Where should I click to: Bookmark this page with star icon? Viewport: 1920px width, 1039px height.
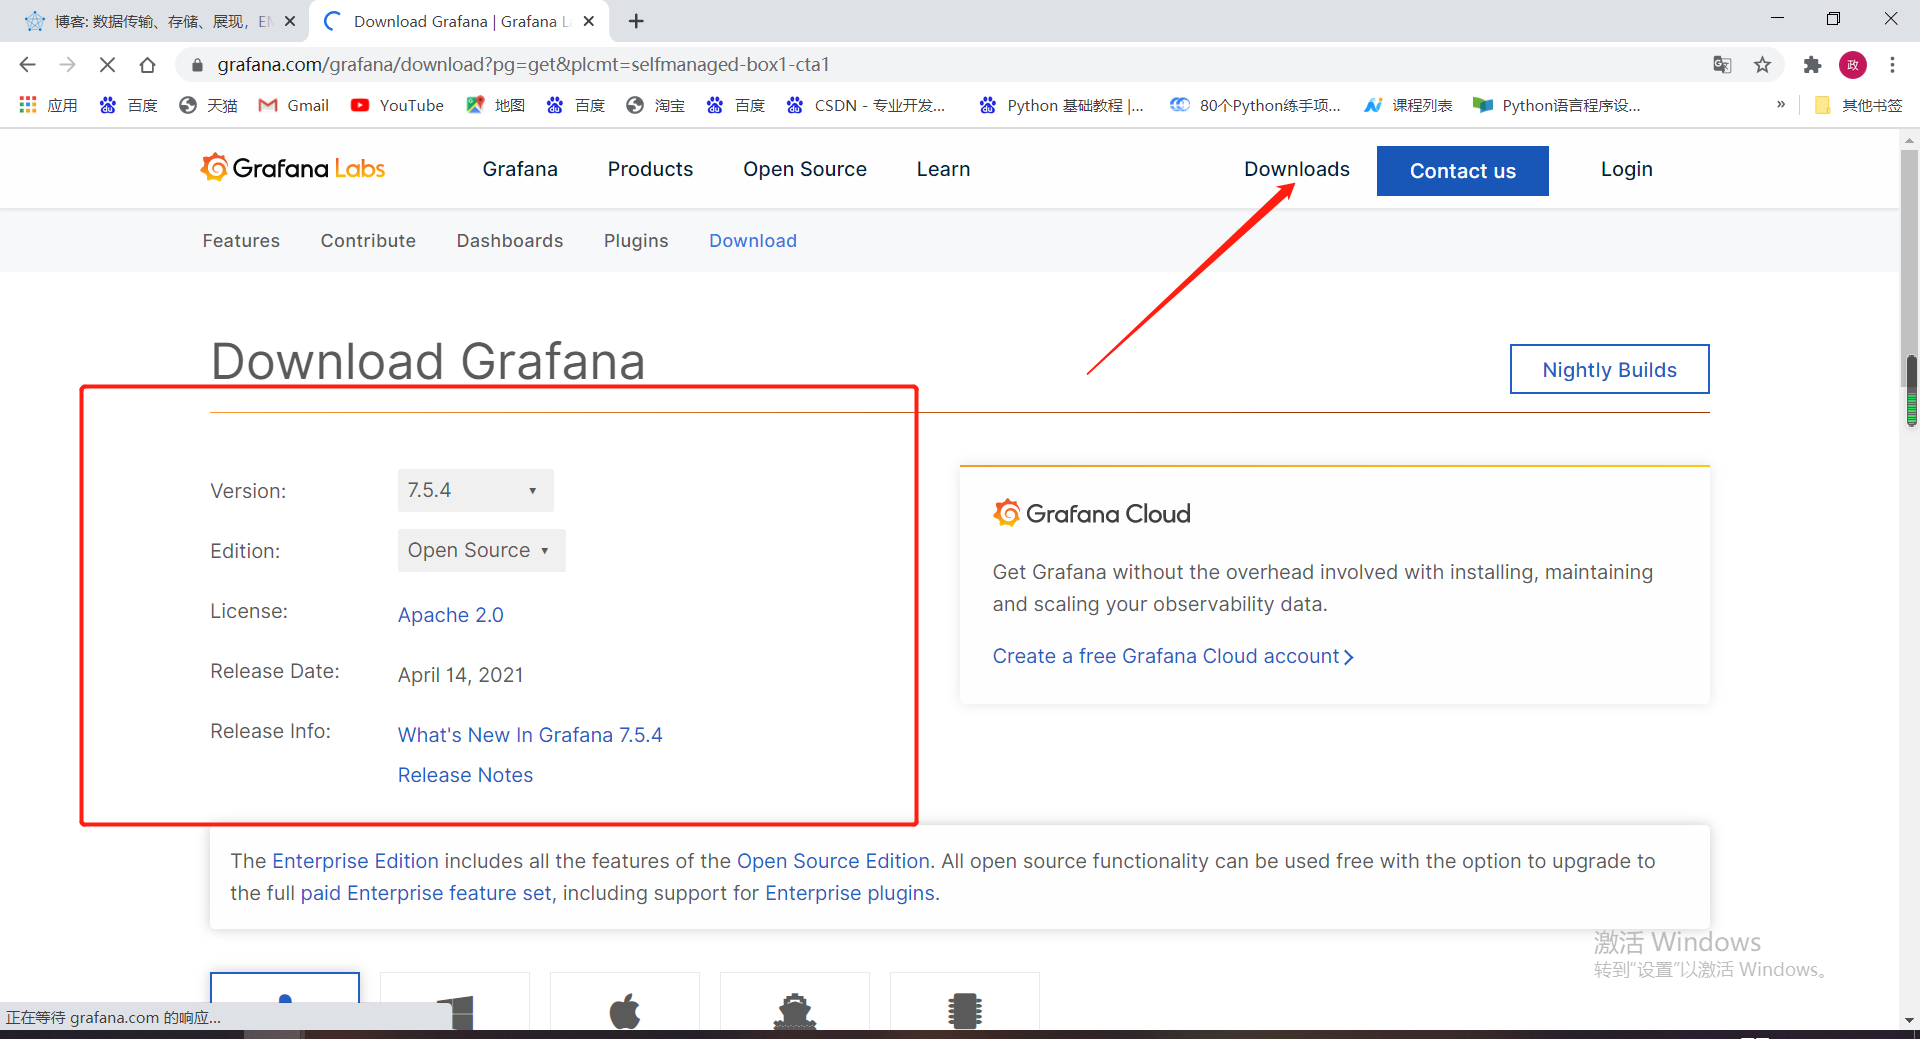pyautogui.click(x=1762, y=65)
